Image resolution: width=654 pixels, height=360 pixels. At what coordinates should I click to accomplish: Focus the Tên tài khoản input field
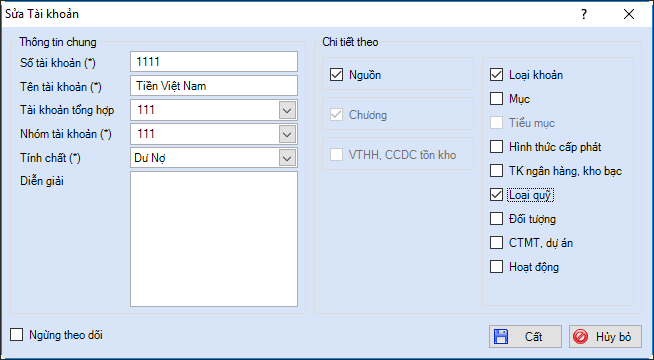[x=214, y=86]
